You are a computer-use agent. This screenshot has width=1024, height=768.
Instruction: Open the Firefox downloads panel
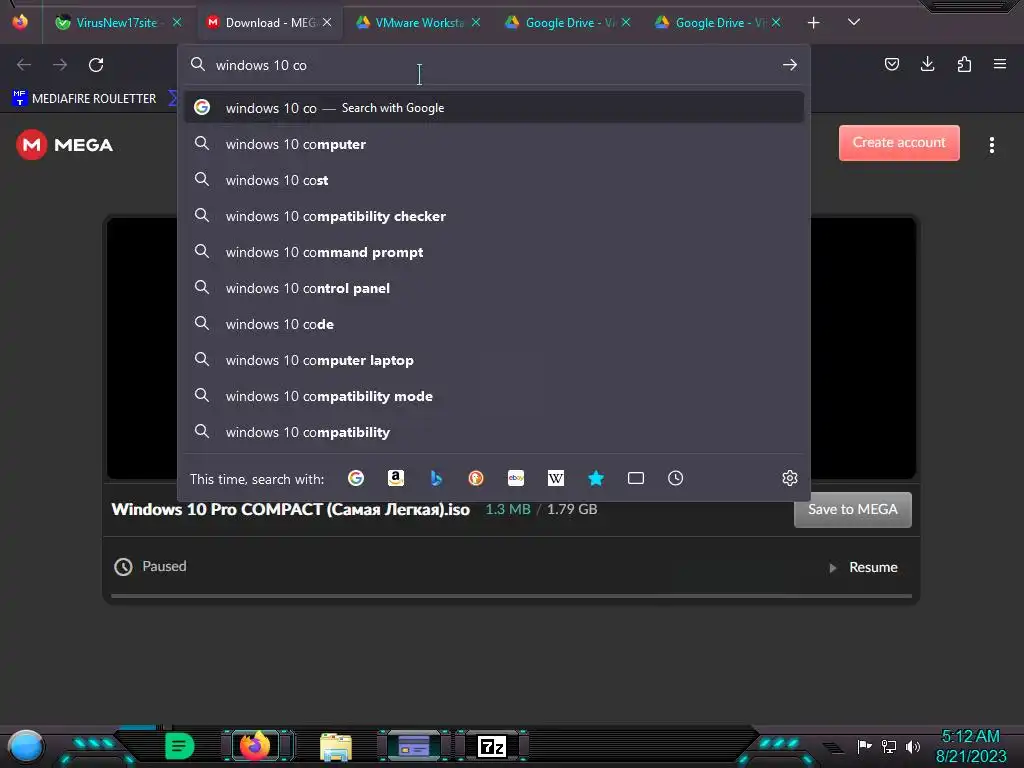coord(927,64)
